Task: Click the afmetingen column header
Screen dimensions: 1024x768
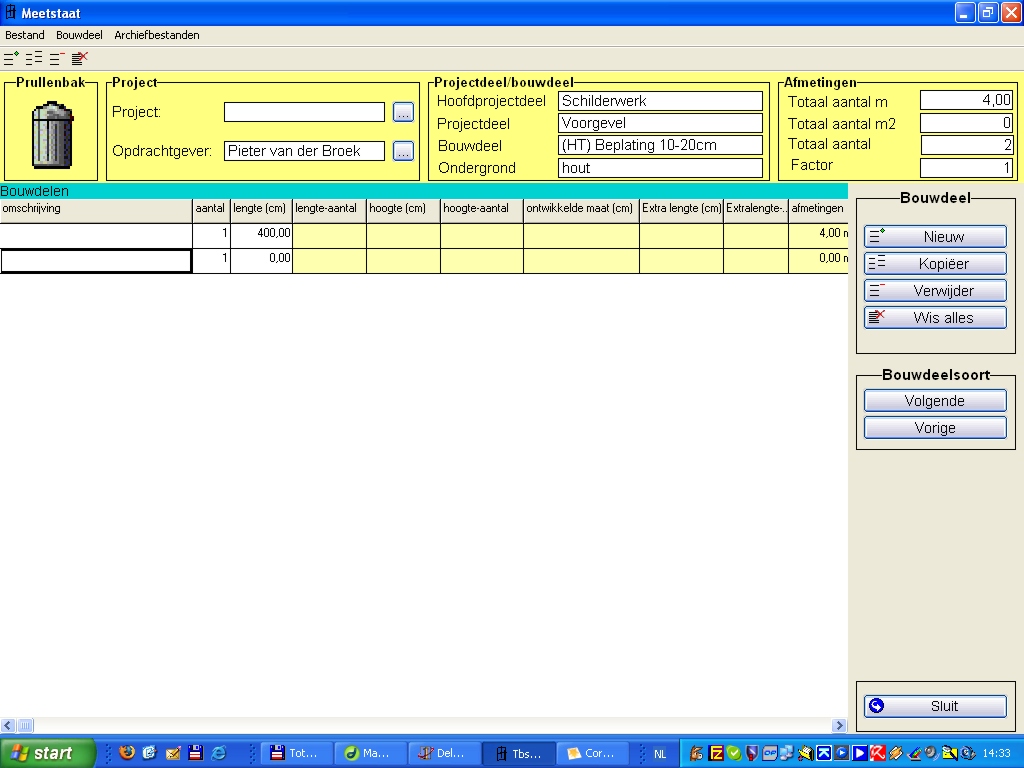Action: click(x=818, y=211)
